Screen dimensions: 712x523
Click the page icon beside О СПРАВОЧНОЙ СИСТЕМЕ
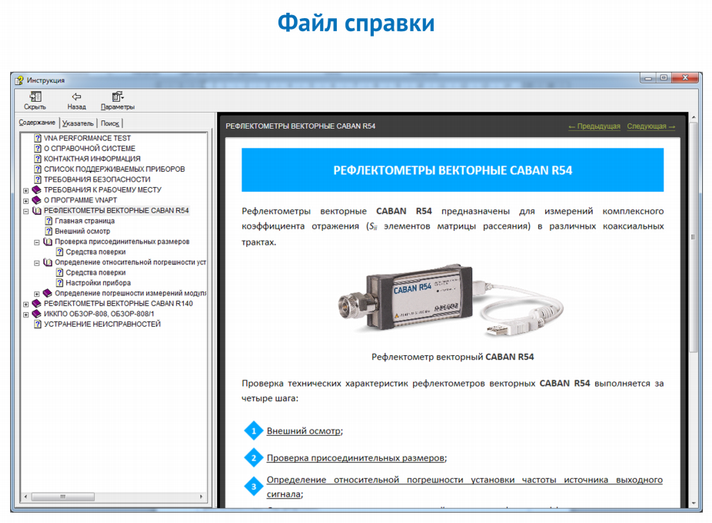[x=38, y=148]
